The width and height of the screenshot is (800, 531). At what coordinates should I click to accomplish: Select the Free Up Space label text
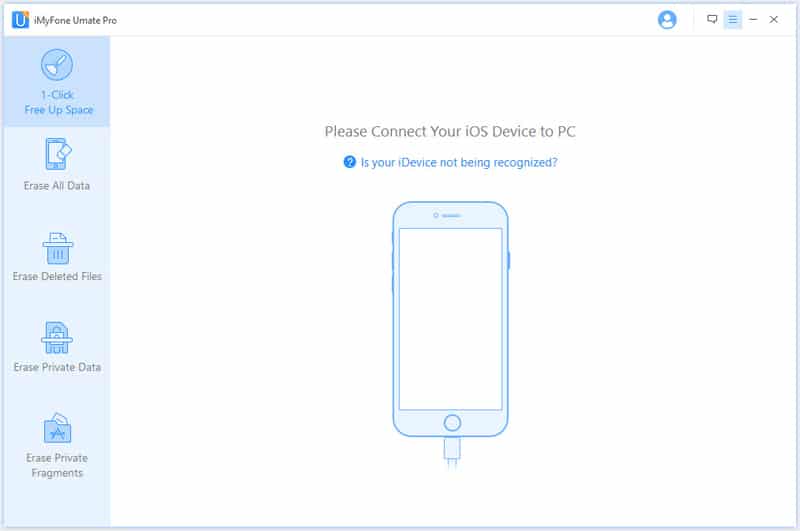59,110
